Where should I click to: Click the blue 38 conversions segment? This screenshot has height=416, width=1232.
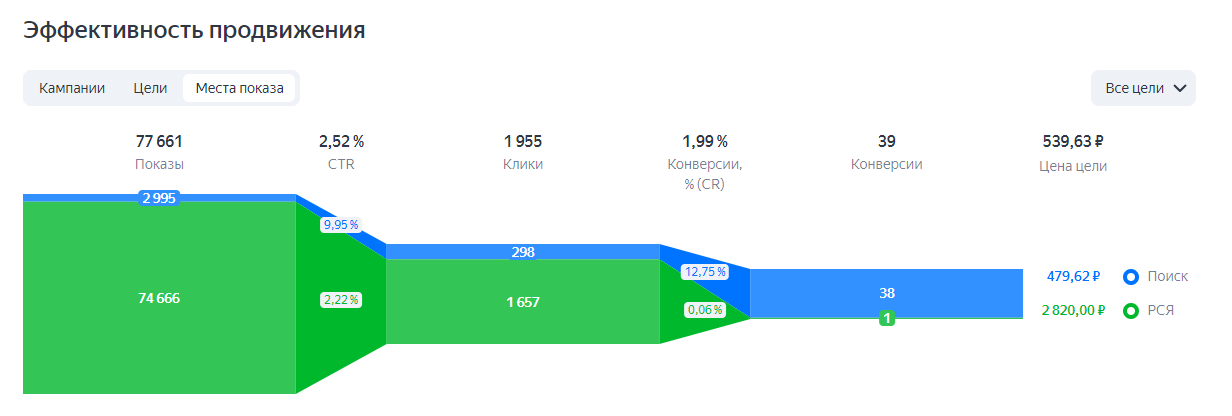886,292
